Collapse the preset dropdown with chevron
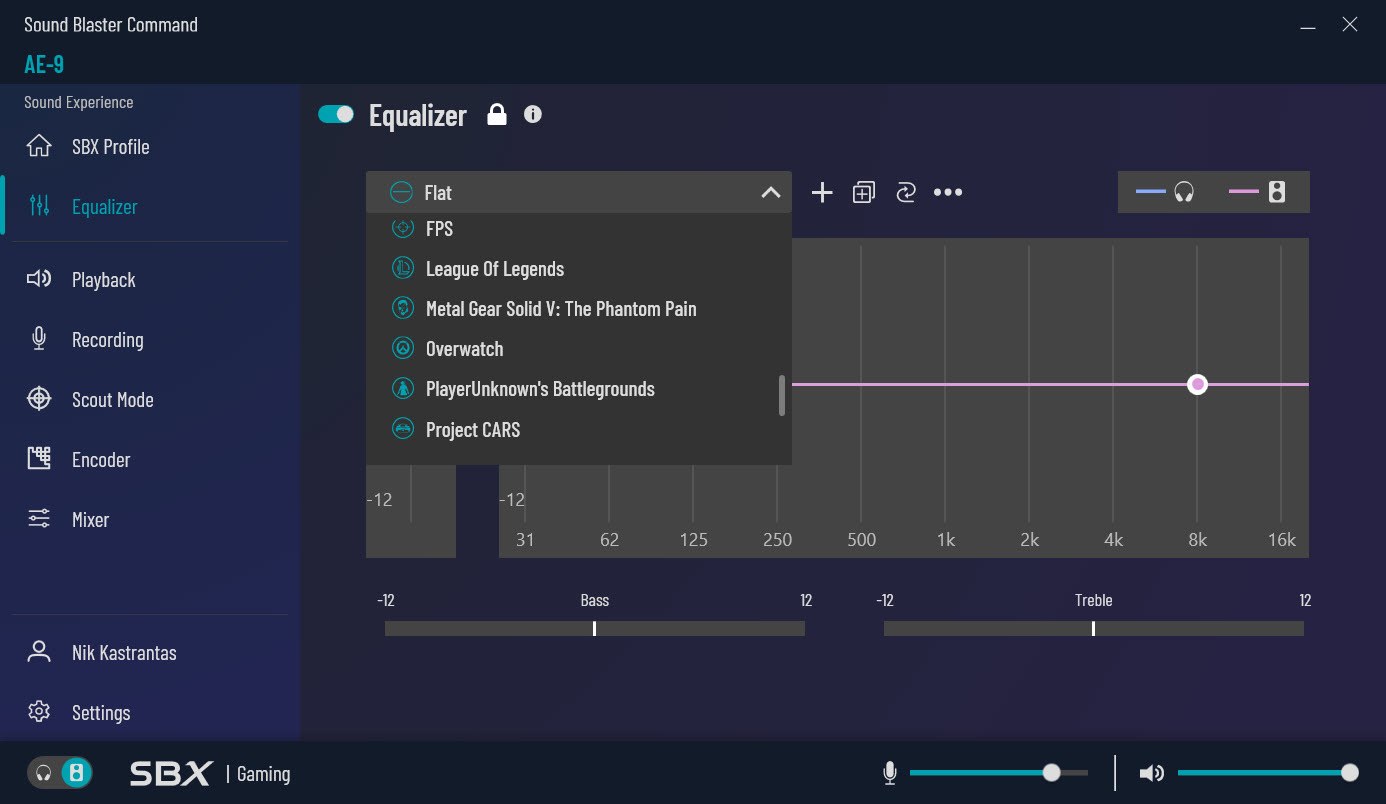This screenshot has height=804, width=1386. click(770, 192)
